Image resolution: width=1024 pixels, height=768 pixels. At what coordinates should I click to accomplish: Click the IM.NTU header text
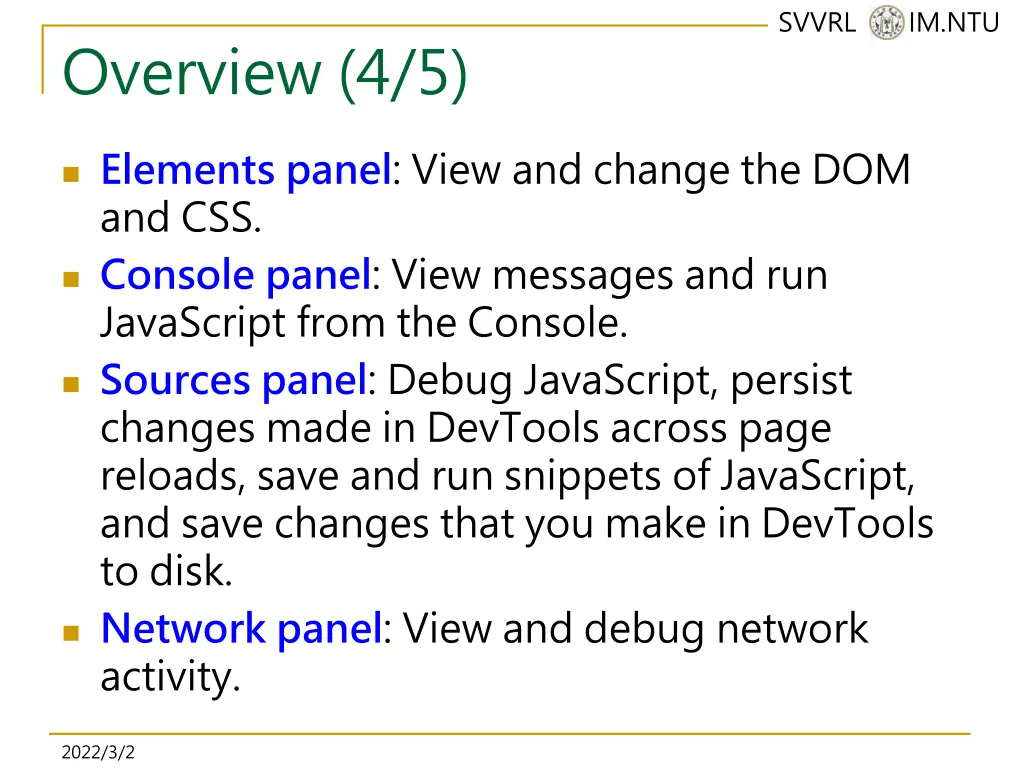coord(953,23)
